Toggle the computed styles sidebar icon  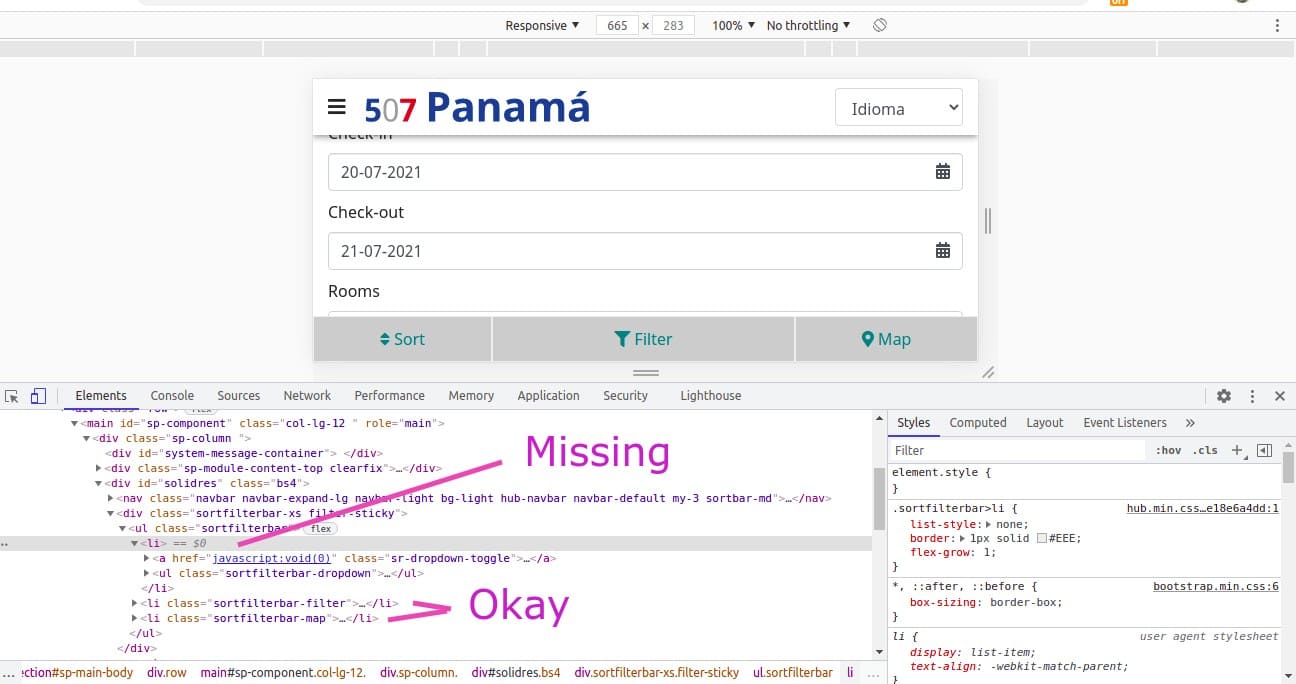click(x=1264, y=450)
